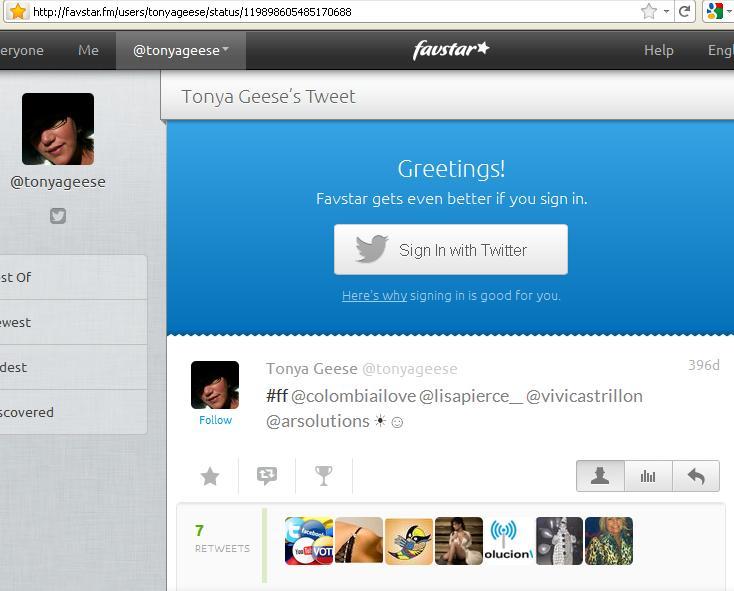The height and width of the screenshot is (591, 734).
Task: Click the grey star in the address bar
Action: [x=649, y=11]
